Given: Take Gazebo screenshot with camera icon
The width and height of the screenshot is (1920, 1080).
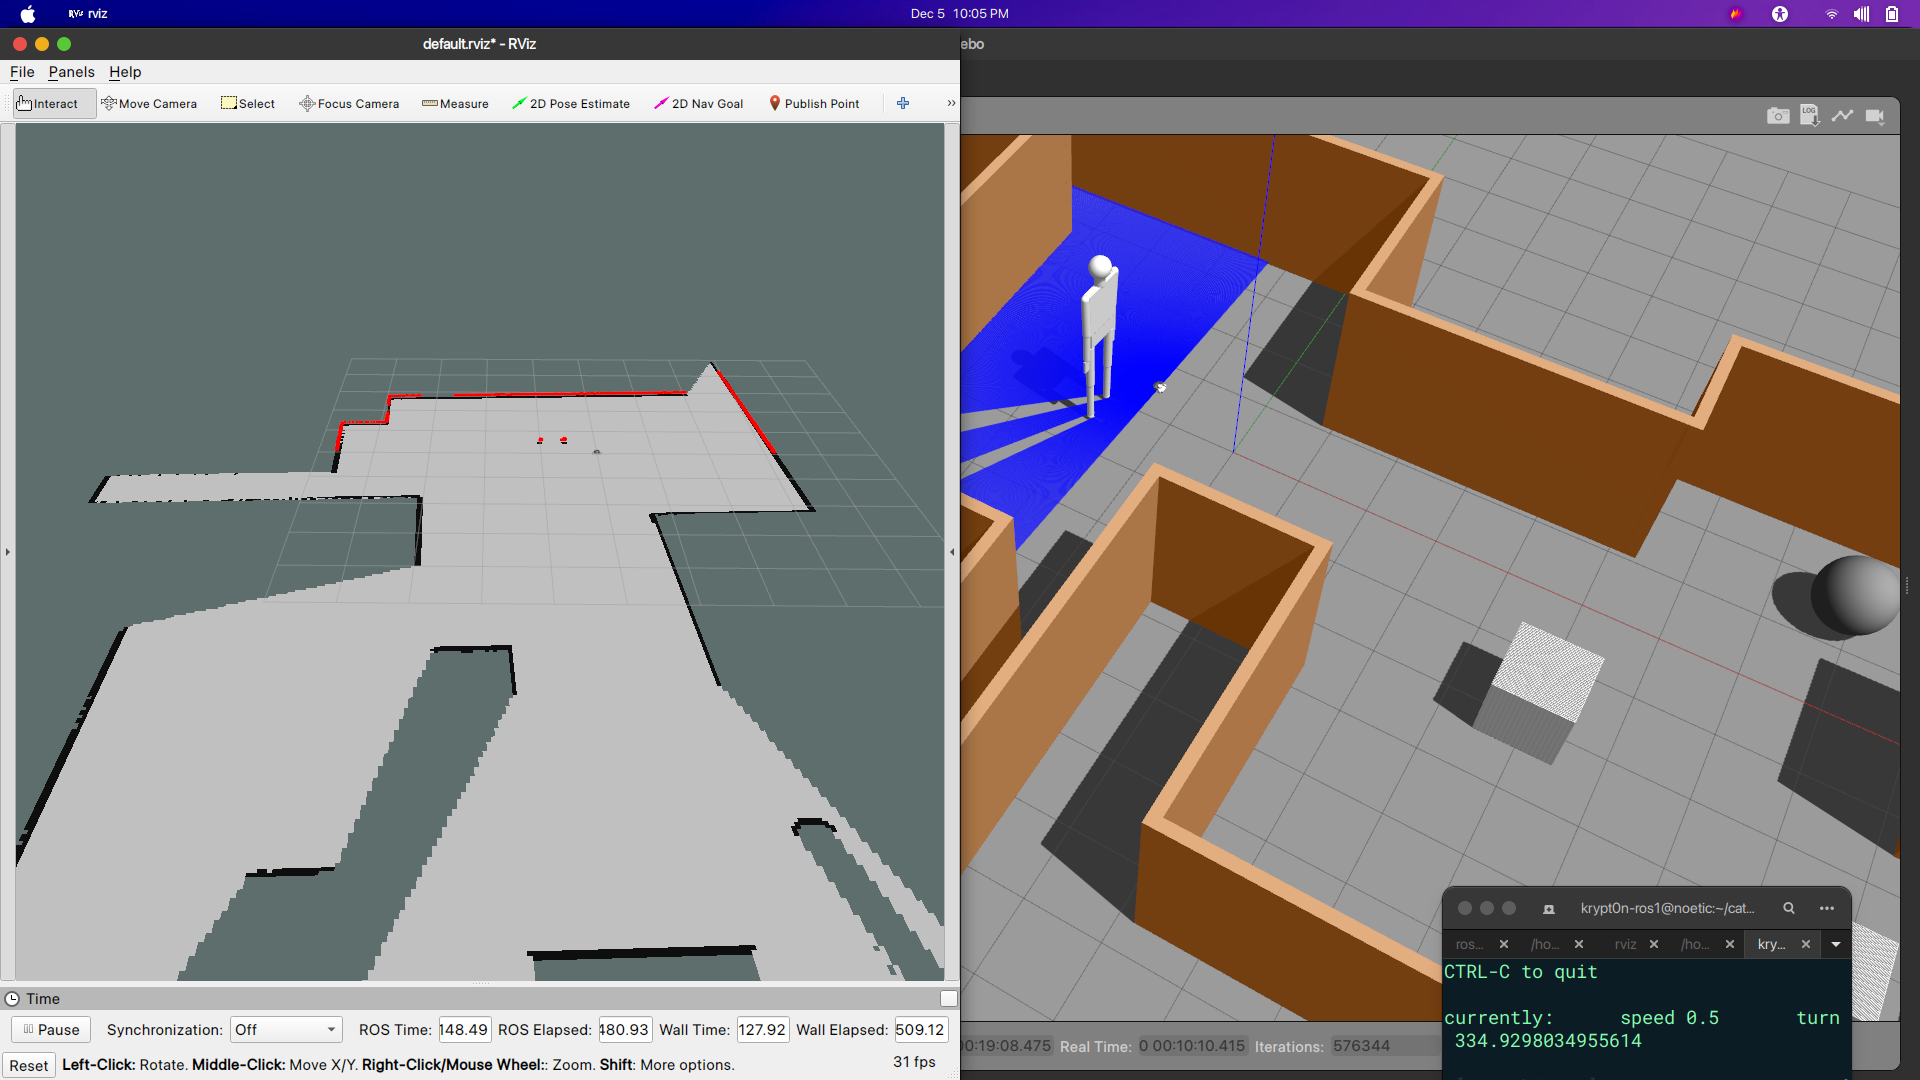Looking at the screenshot, I should pyautogui.click(x=1777, y=116).
